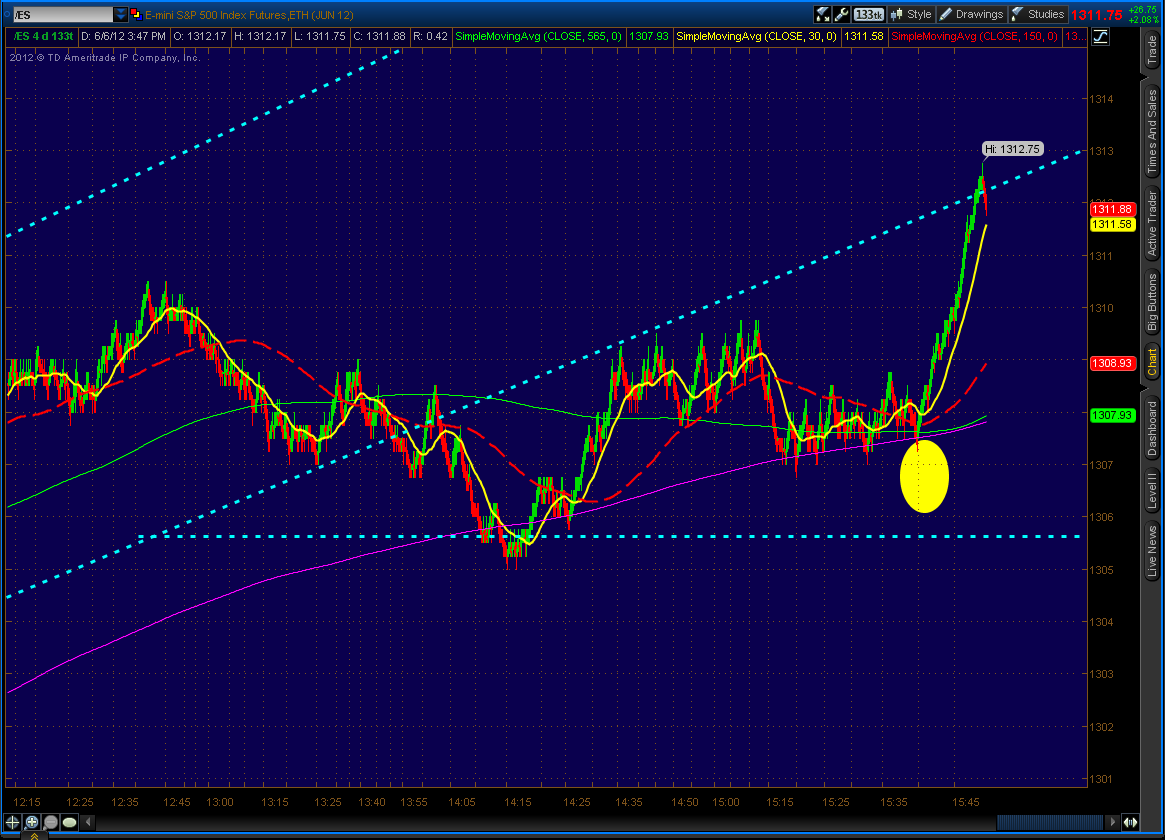The width and height of the screenshot is (1165, 840).
Task: Click the 14:15 time axis label
Action: (x=518, y=802)
